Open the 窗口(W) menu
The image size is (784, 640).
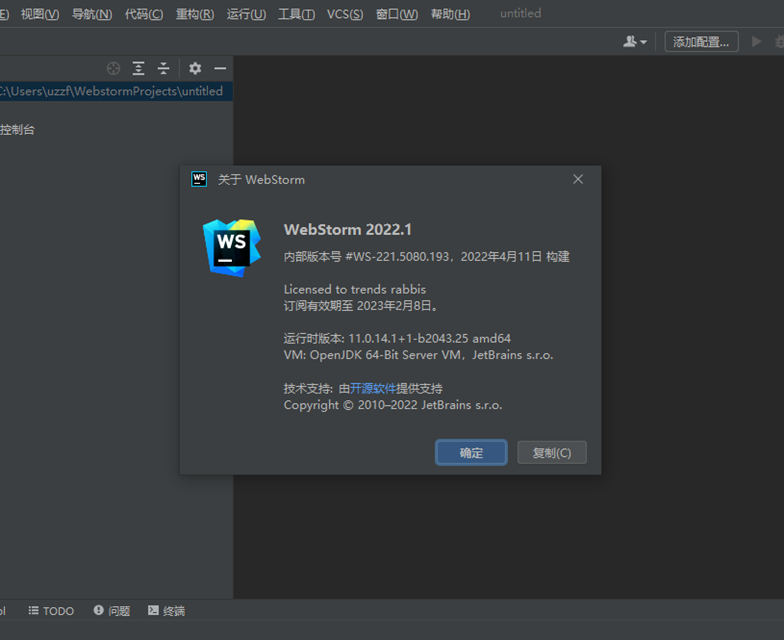[x=397, y=14]
